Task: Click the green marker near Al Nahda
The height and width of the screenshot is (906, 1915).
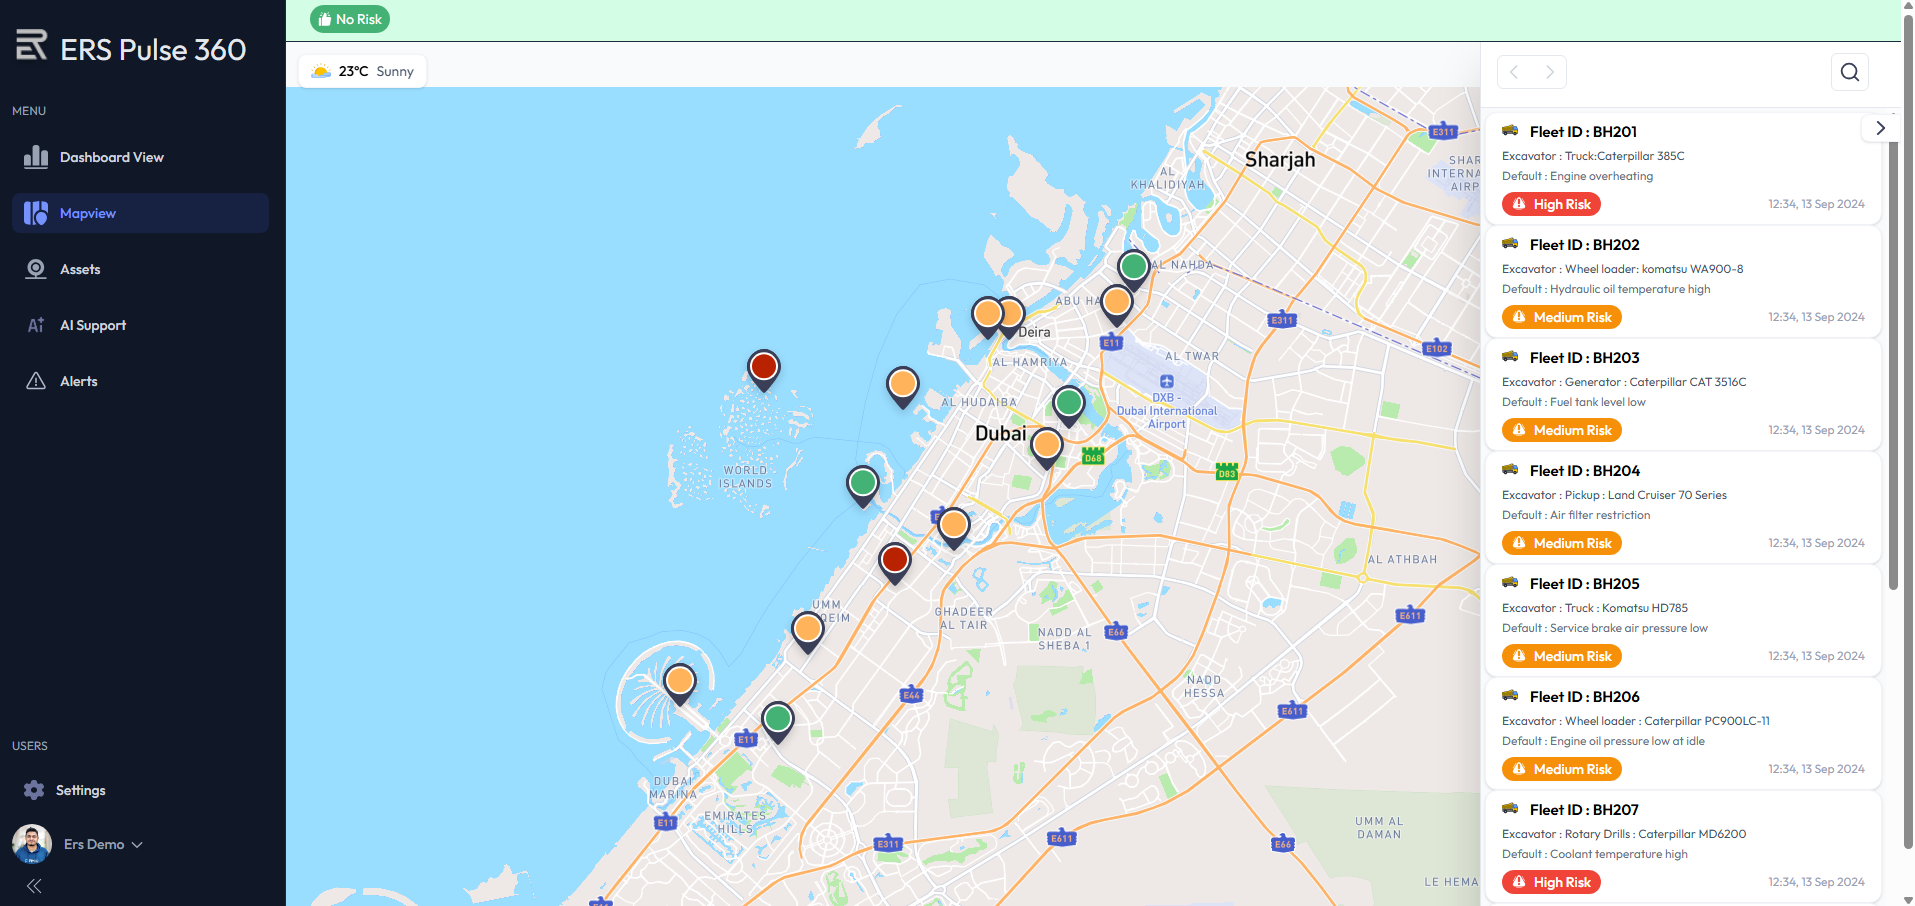Action: [1133, 267]
